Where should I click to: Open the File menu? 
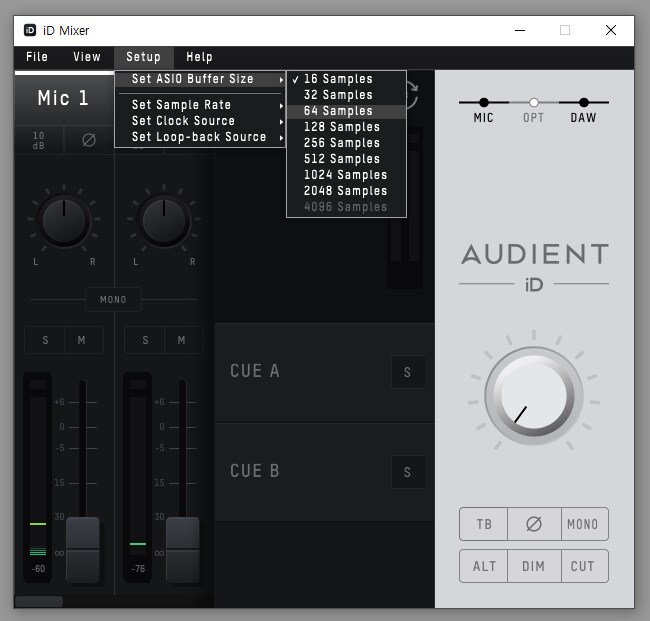pos(36,57)
